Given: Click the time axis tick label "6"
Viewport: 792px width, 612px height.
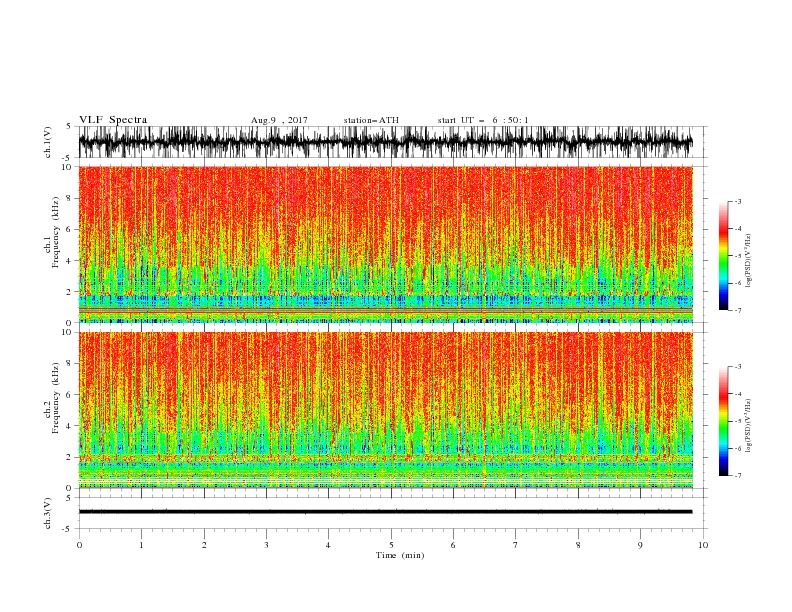Looking at the screenshot, I should pos(454,545).
